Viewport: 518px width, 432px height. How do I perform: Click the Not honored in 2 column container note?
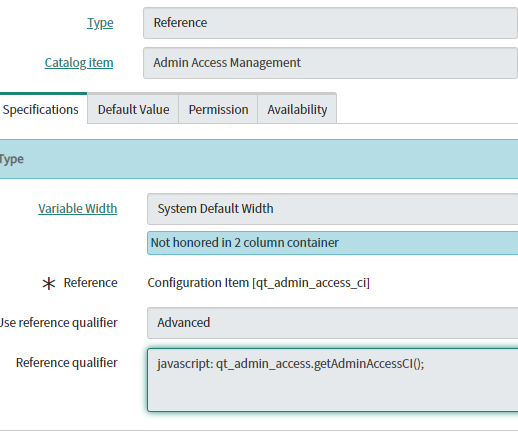pos(332,243)
